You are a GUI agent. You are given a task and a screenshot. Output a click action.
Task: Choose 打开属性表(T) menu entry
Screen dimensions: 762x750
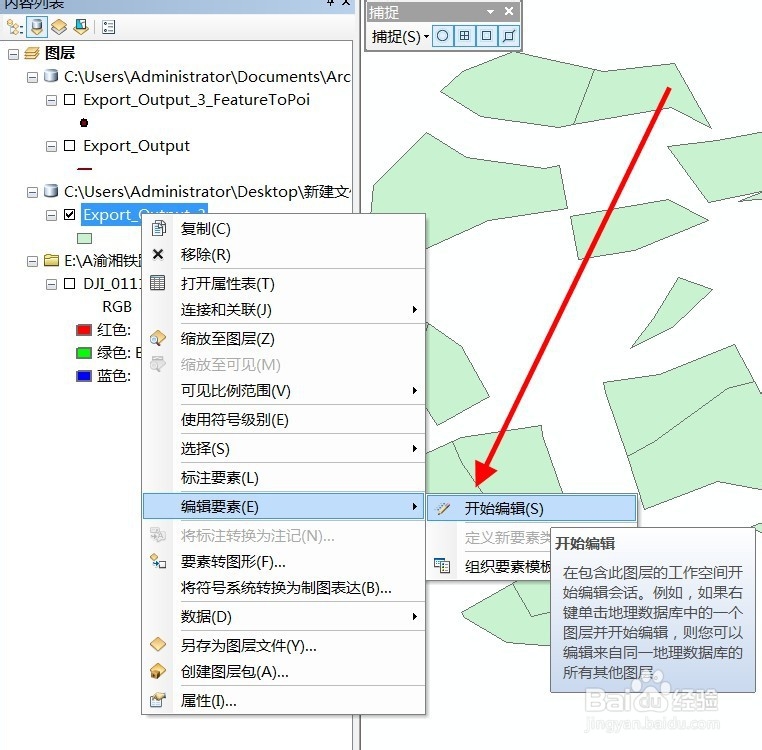(x=284, y=283)
